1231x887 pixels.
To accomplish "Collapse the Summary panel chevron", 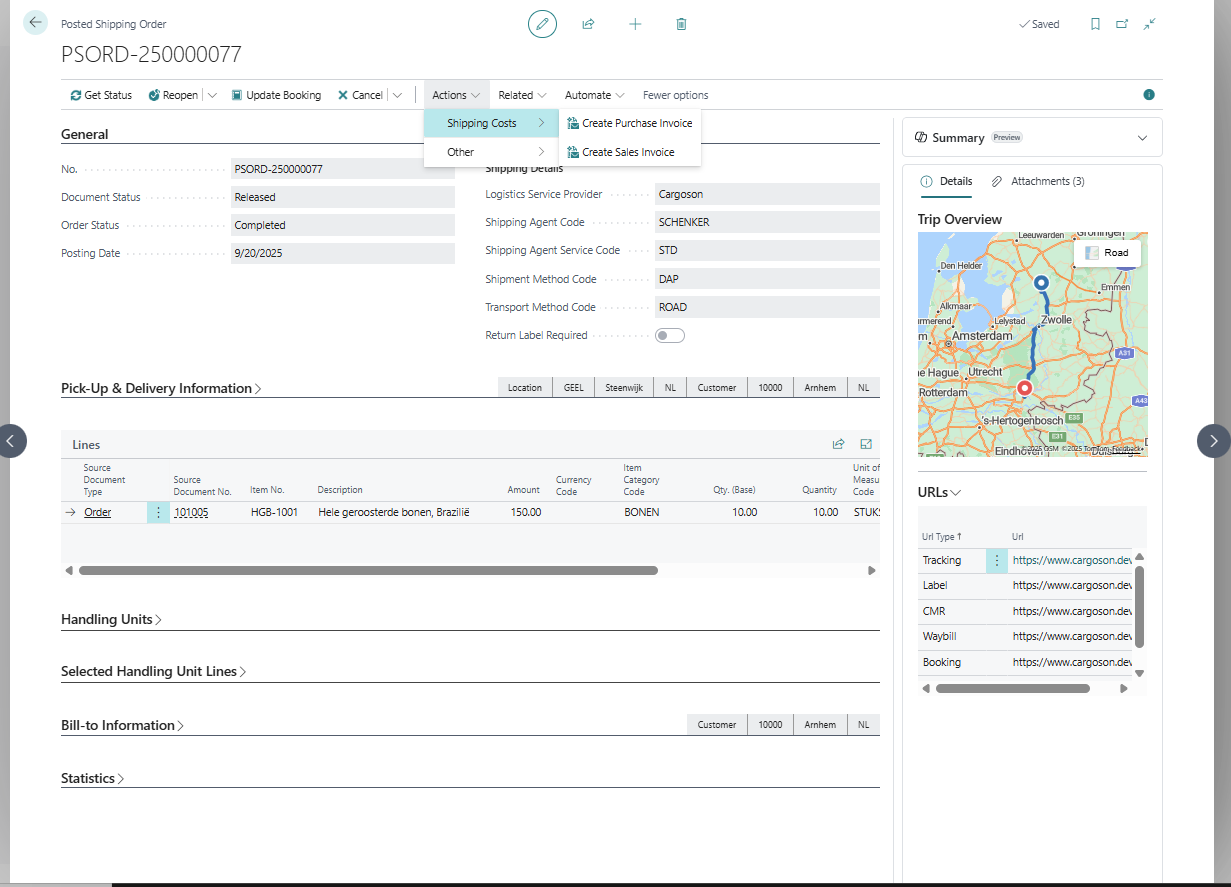I will (1142, 138).
